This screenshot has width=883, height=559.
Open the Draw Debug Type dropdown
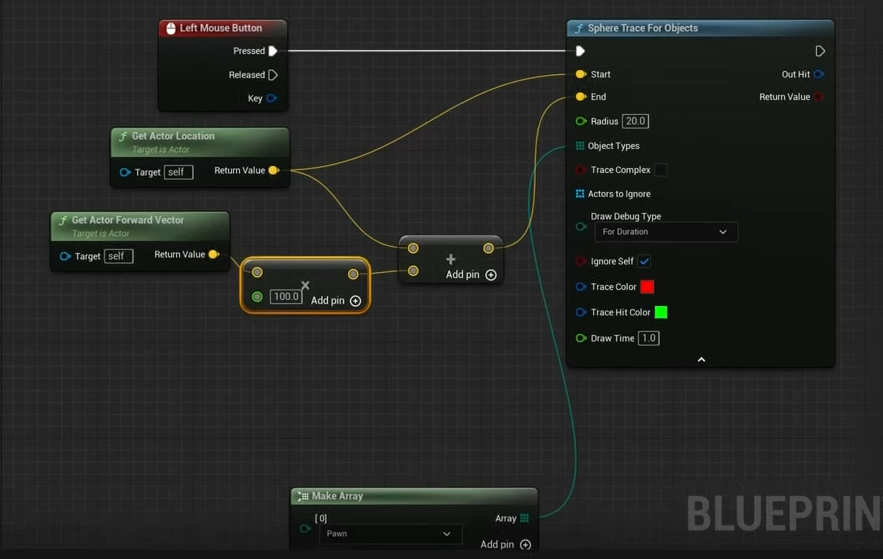[665, 232]
